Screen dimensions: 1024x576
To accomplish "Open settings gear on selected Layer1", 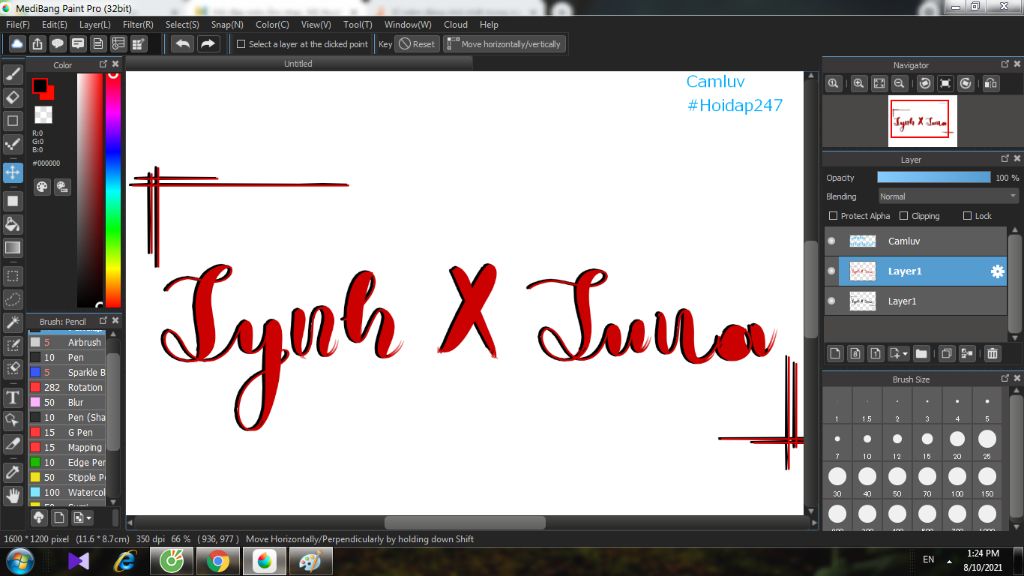I will 997,271.
